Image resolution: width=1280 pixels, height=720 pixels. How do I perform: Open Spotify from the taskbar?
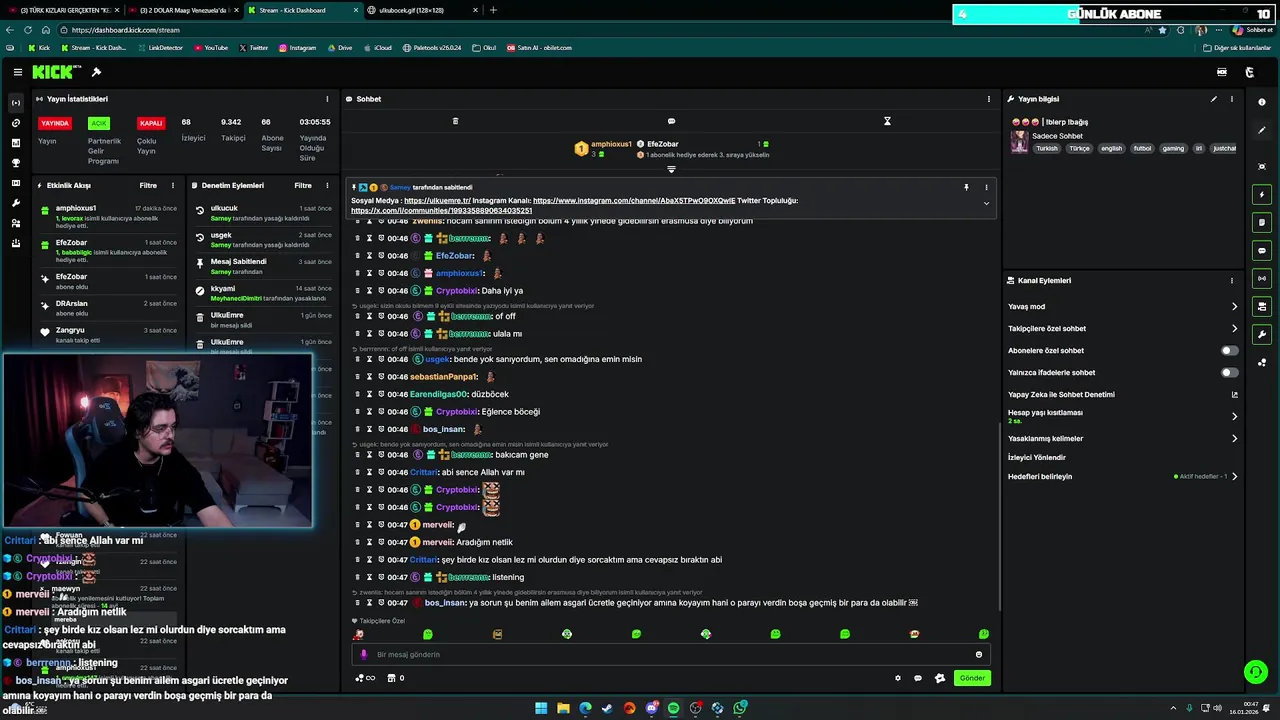(673, 708)
